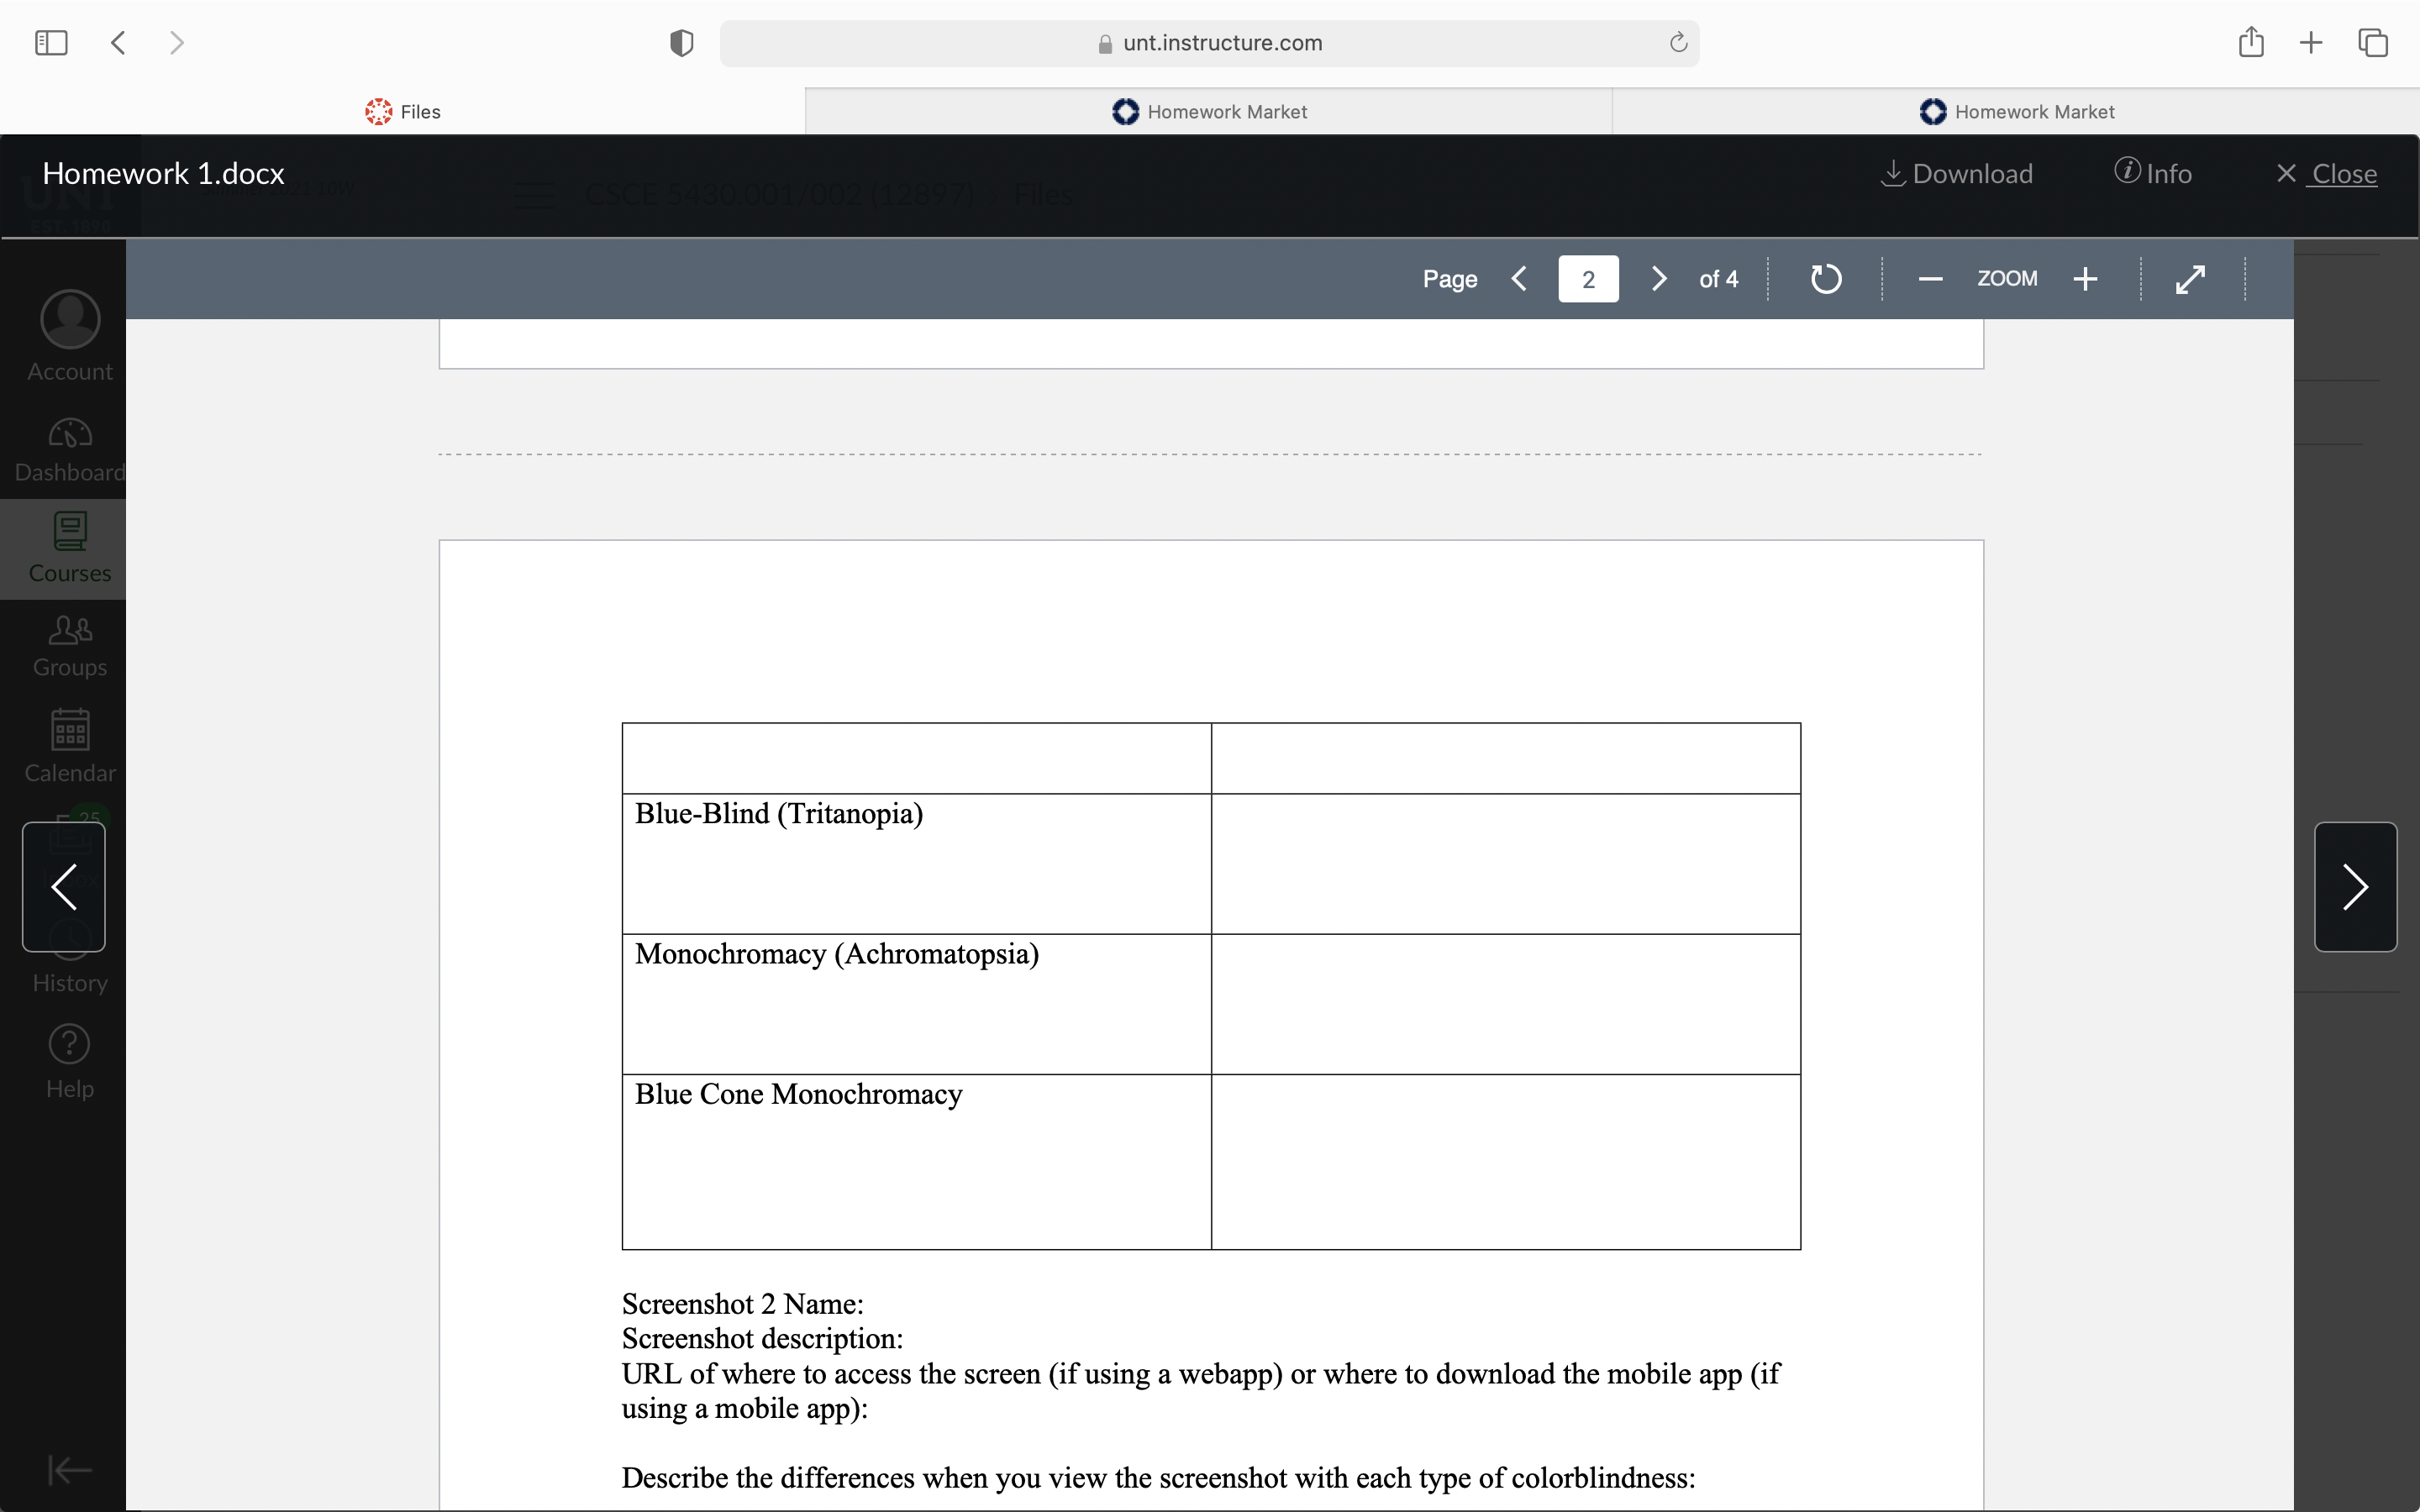This screenshot has height=1512, width=2420.
Task: Open the Canvas Dashboard
Action: 70,450
